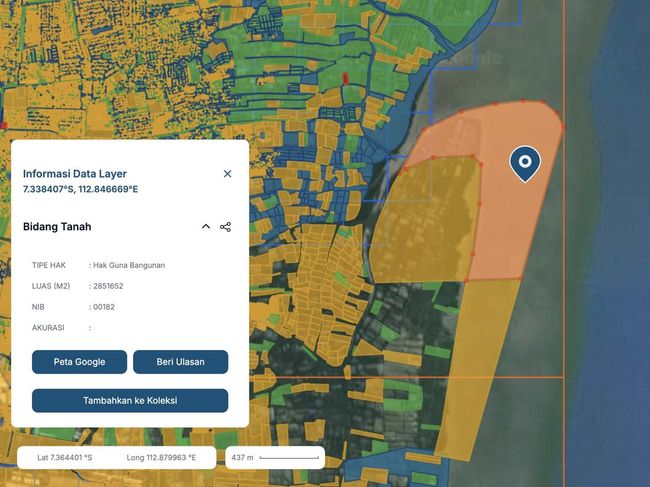Image resolution: width=650 pixels, height=487 pixels.
Task: Click Tambahkan ke Koleksi button
Action: (x=130, y=400)
